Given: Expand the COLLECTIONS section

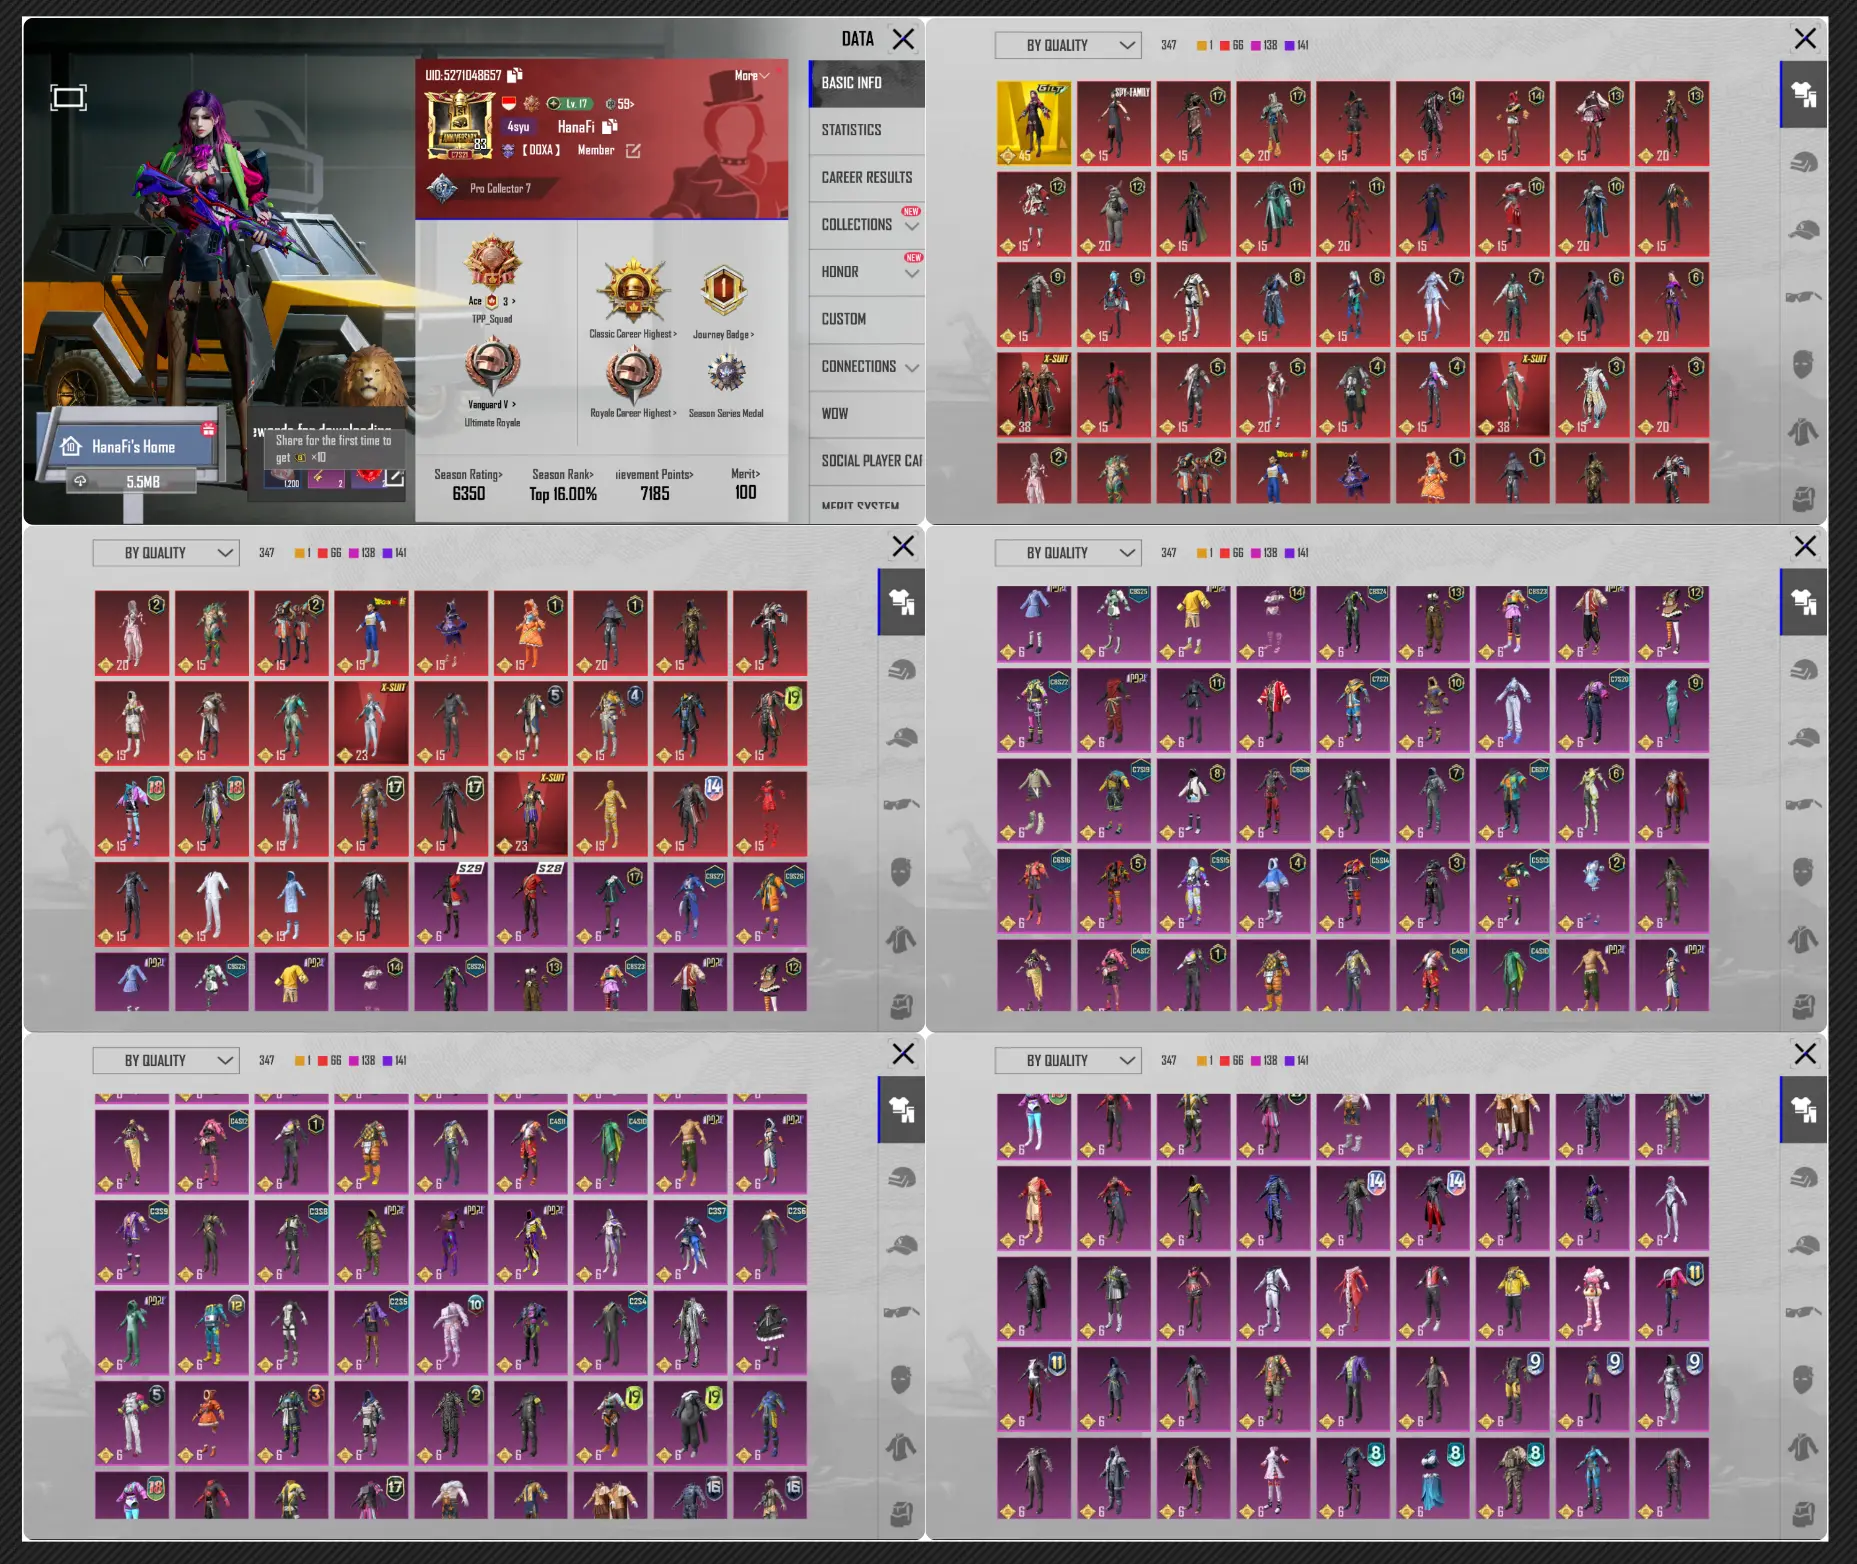Looking at the screenshot, I should [x=866, y=224].
